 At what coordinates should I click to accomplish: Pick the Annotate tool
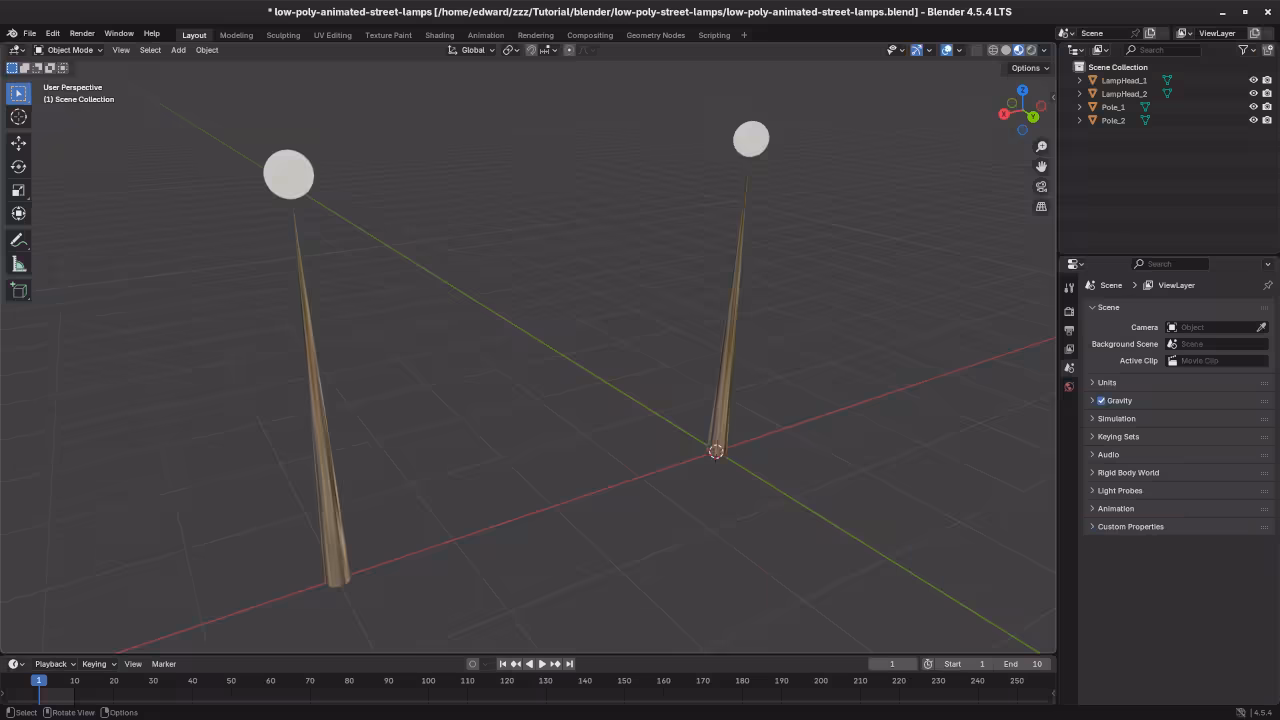pos(18,239)
